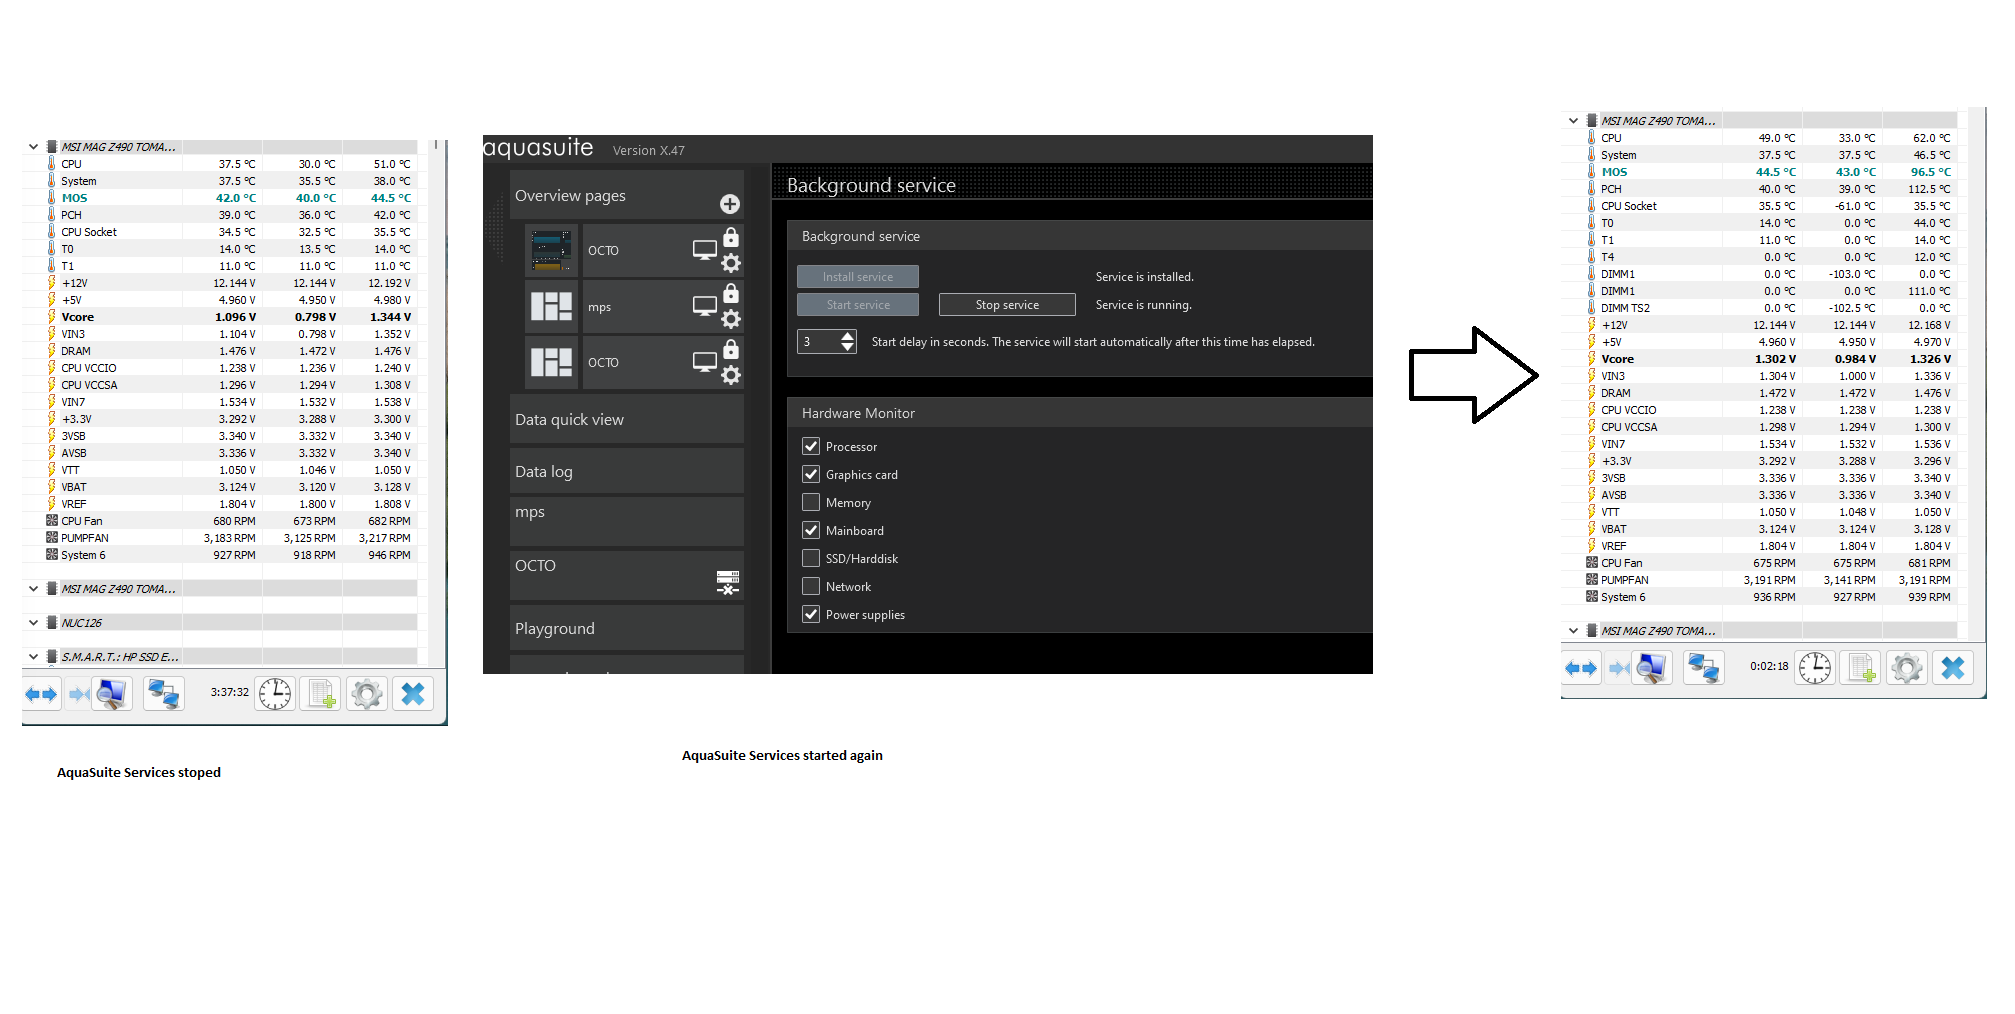Start logging with the sheet icon in 0:02:18 window
The height and width of the screenshot is (1014, 2015).
pos(1861,668)
